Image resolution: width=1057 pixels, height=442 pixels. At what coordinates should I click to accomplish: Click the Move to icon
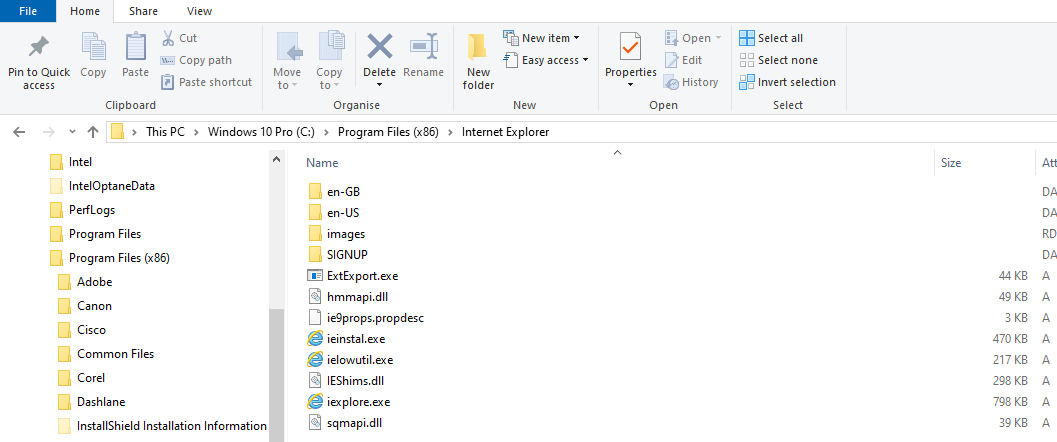[289, 46]
